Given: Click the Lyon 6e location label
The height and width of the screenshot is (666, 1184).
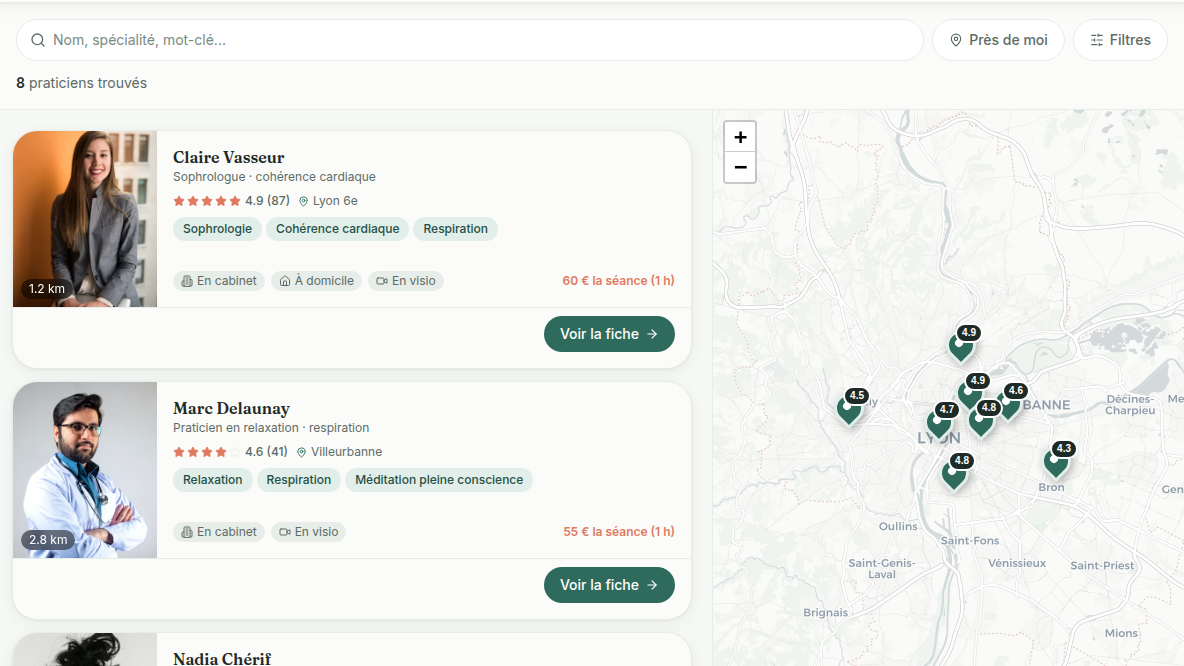Looking at the screenshot, I should [328, 201].
